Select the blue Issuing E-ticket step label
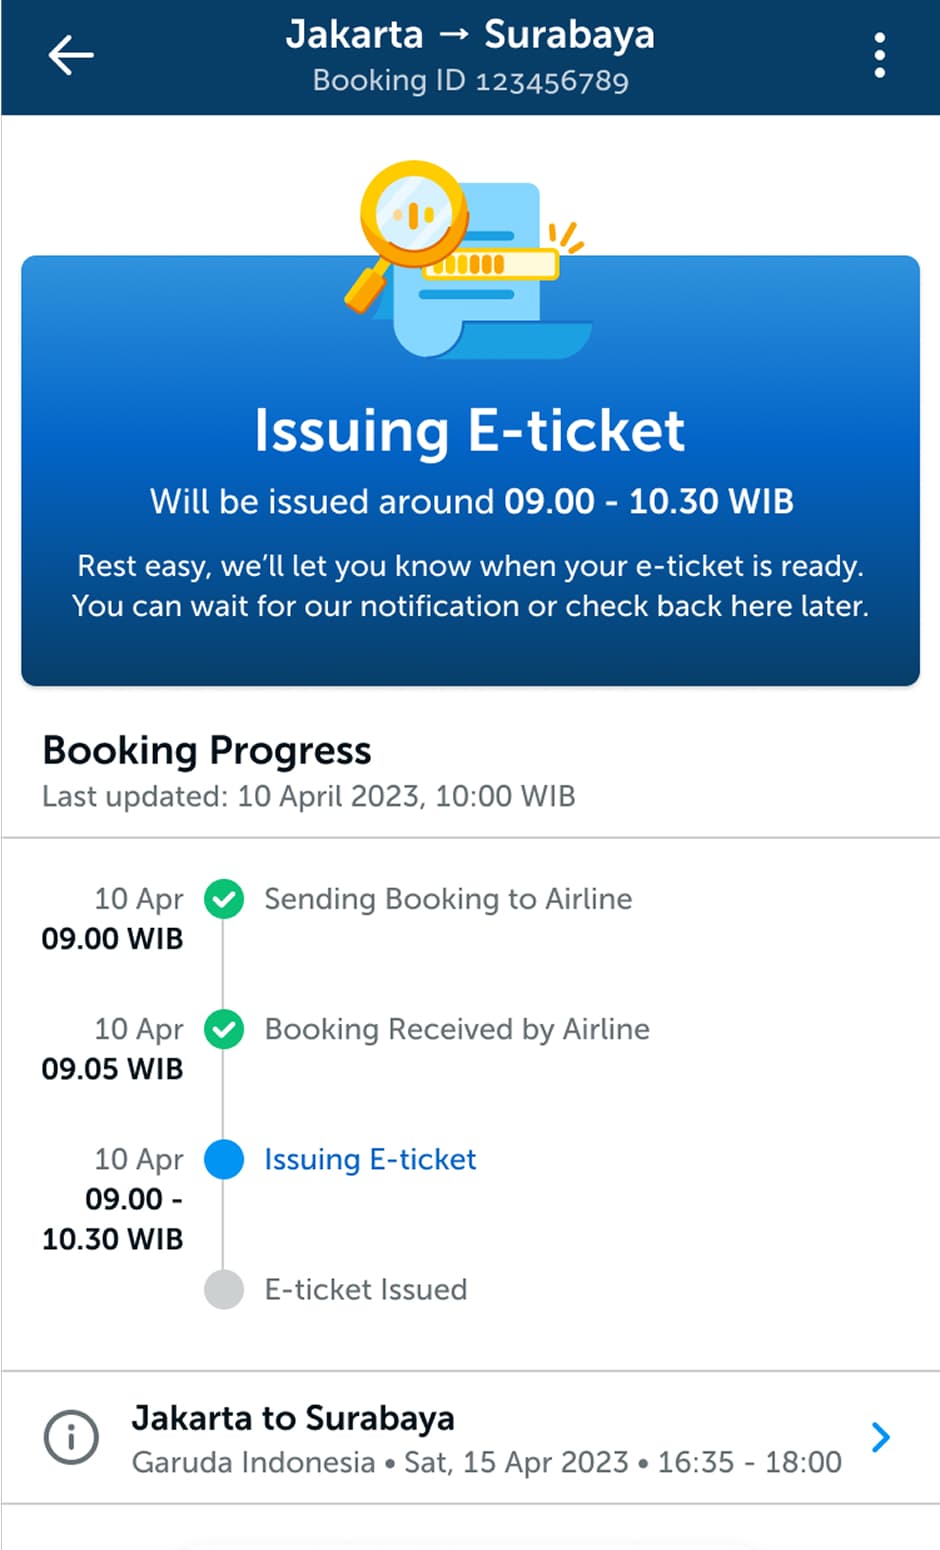 click(370, 1159)
